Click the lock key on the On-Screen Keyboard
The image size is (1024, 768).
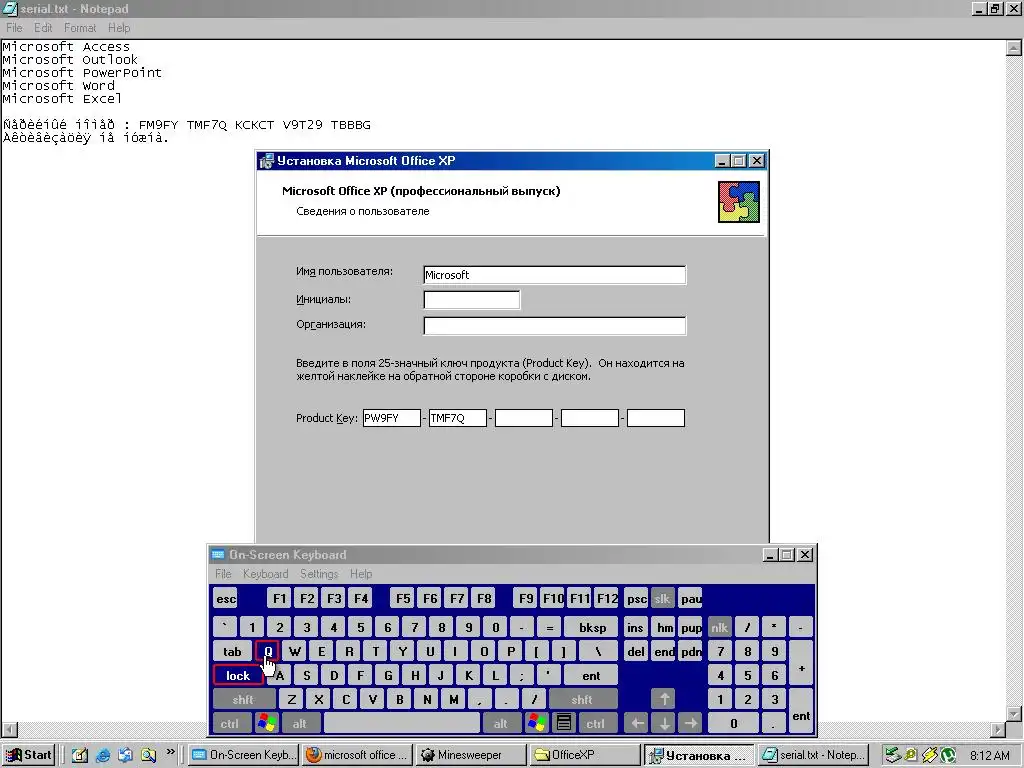point(238,675)
